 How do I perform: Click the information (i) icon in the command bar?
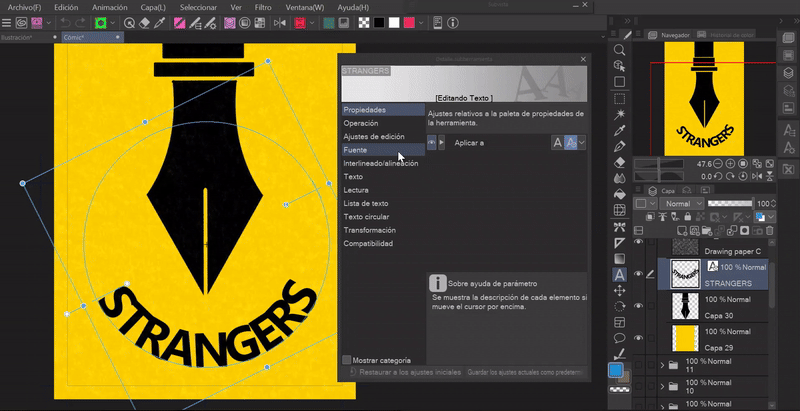(453, 23)
